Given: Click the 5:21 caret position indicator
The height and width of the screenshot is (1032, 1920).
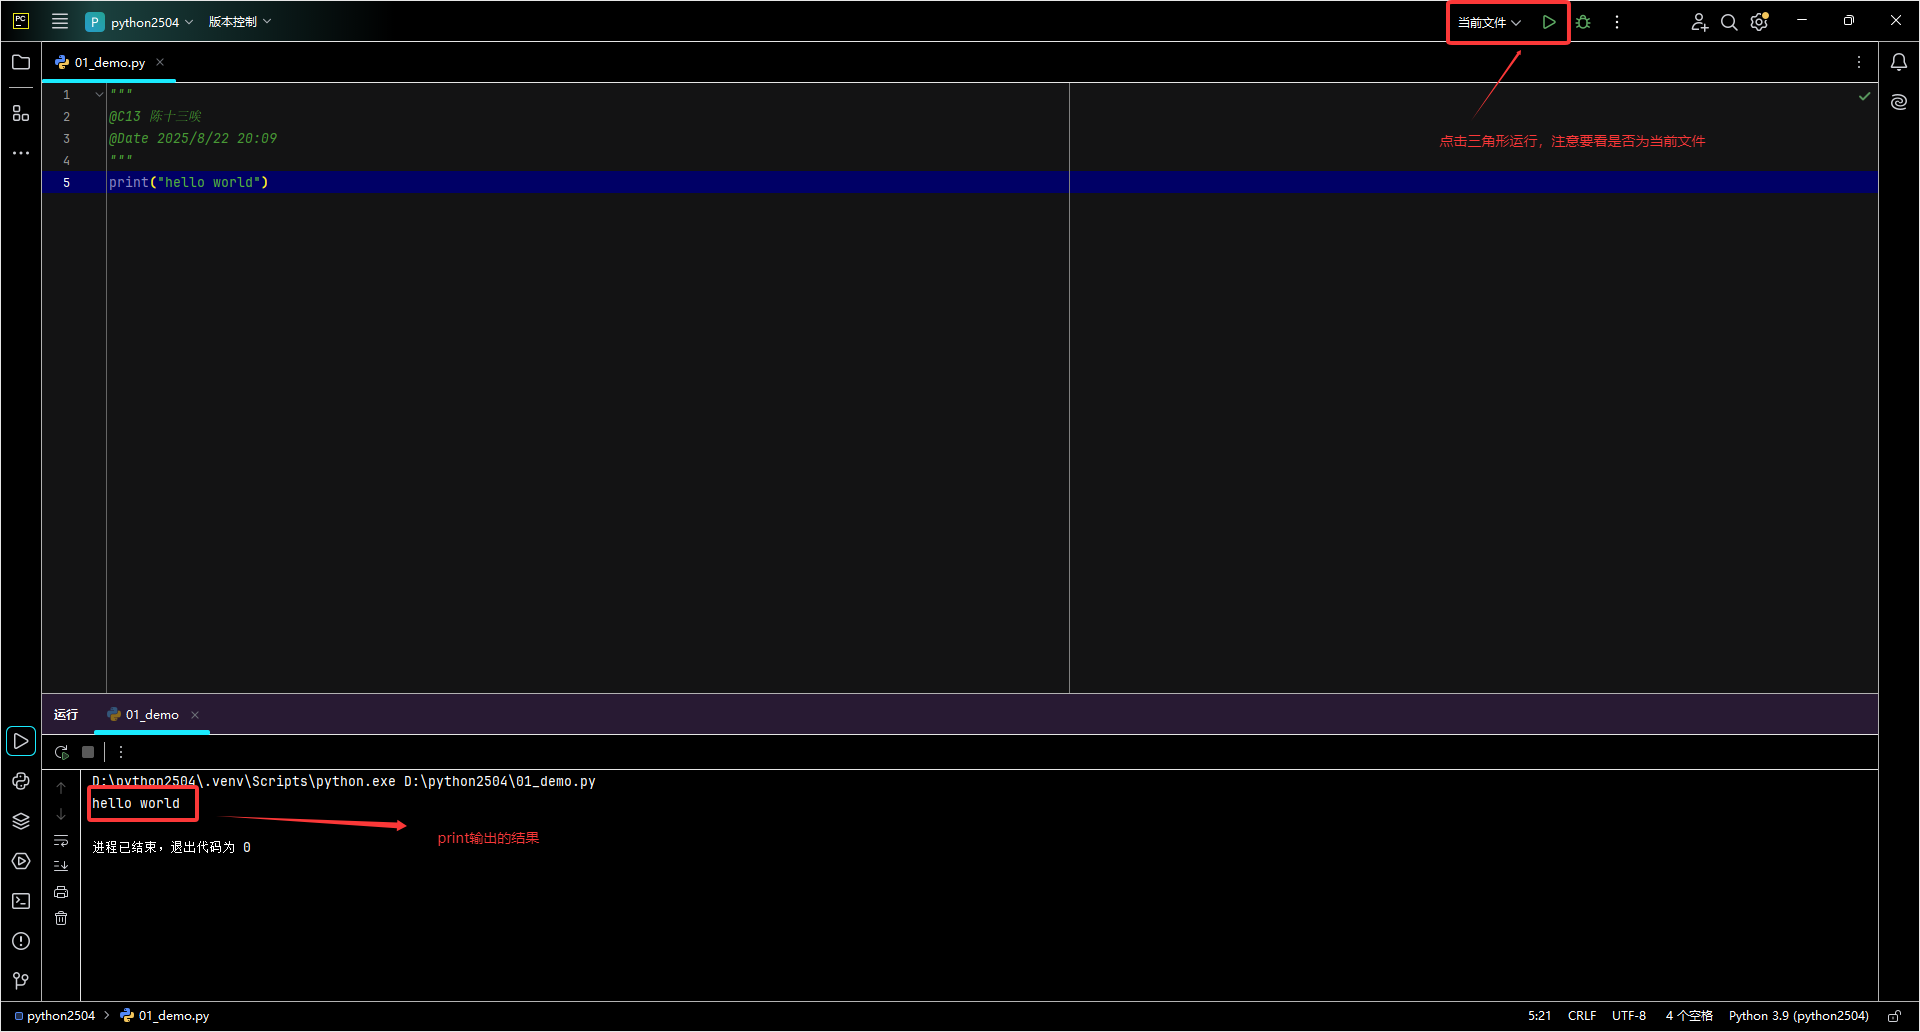Looking at the screenshot, I should point(1539,1015).
